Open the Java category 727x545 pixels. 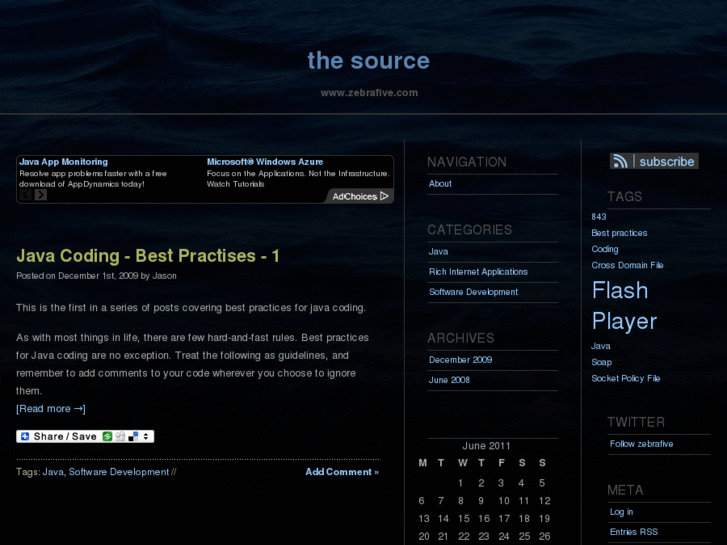pyautogui.click(x=438, y=252)
